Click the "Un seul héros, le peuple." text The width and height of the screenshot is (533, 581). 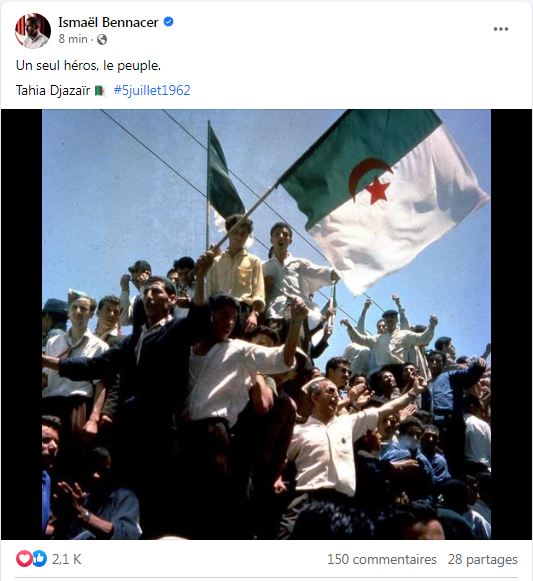coord(88,66)
